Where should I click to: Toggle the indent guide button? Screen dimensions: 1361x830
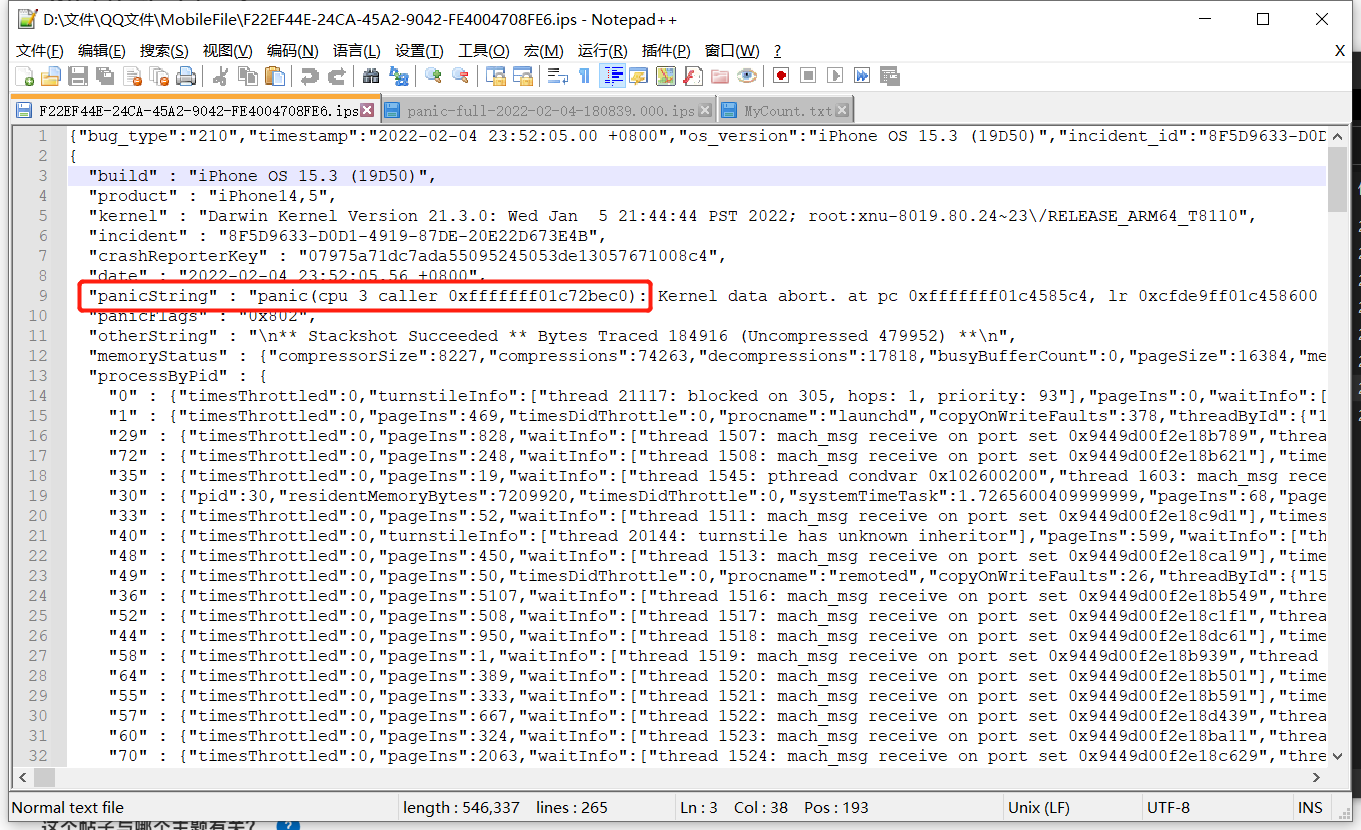(612, 76)
